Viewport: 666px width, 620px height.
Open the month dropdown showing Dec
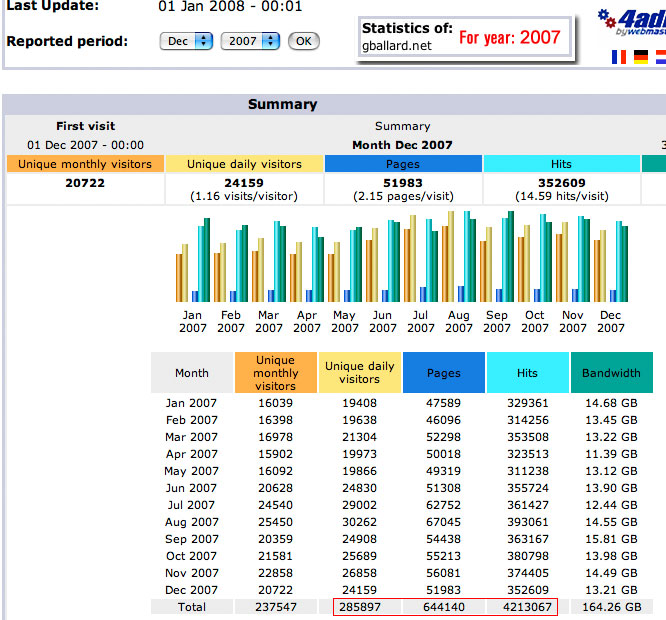click(186, 41)
